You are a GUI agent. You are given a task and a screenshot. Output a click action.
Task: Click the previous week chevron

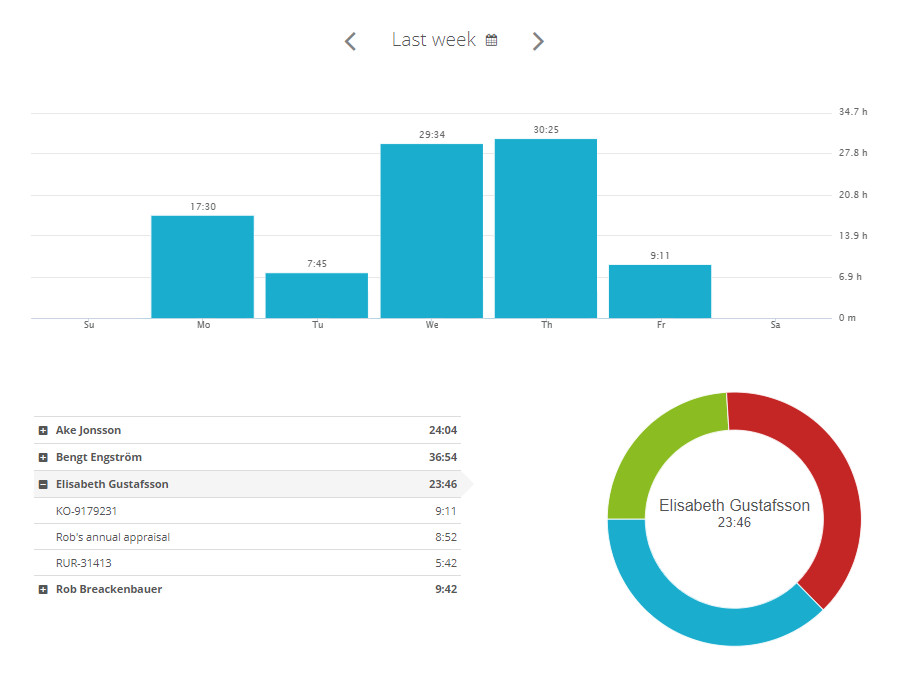350,41
